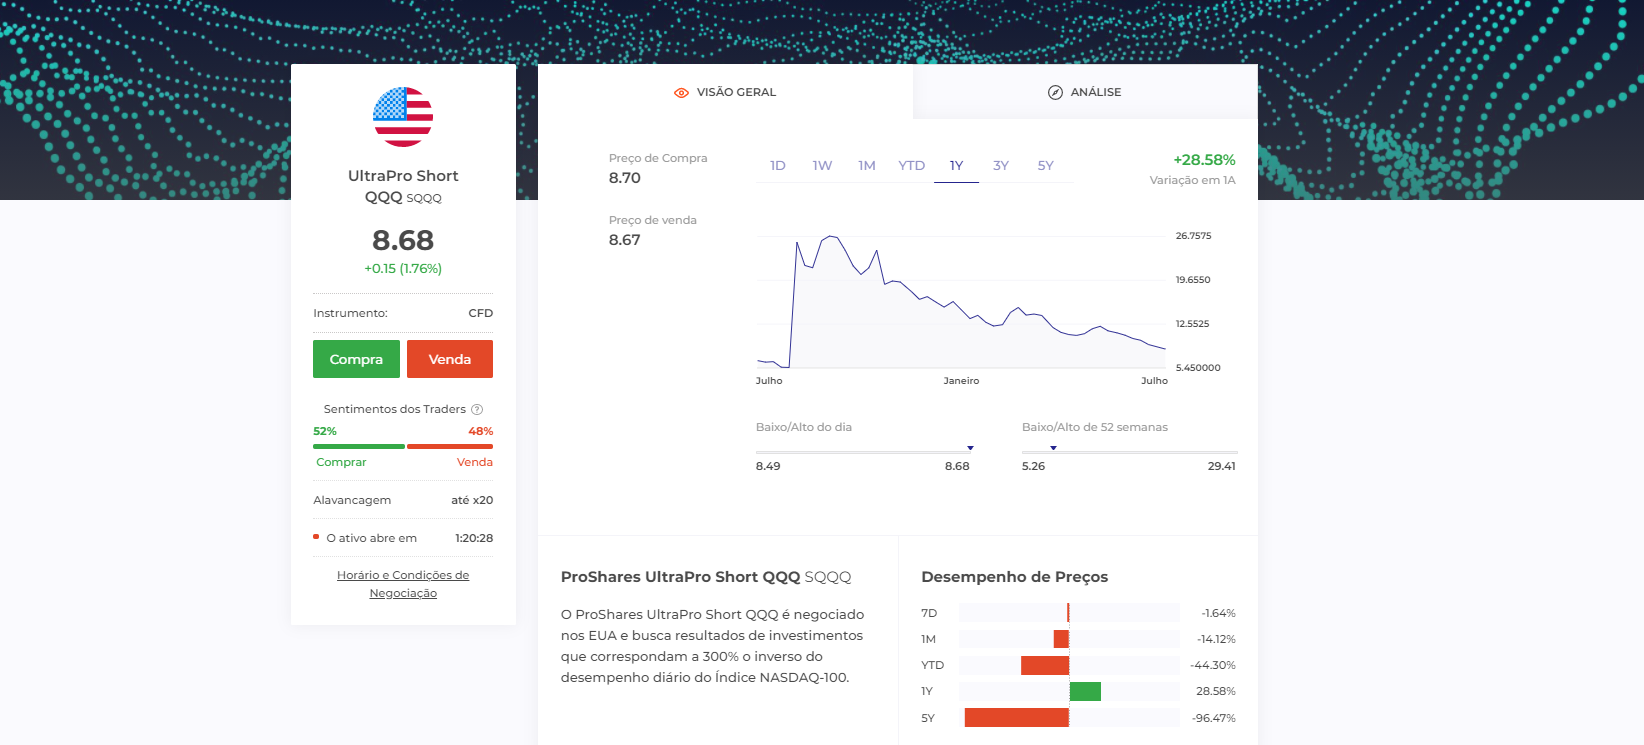The image size is (1644, 745).
Task: Select the 1Y chart range
Action: [957, 166]
